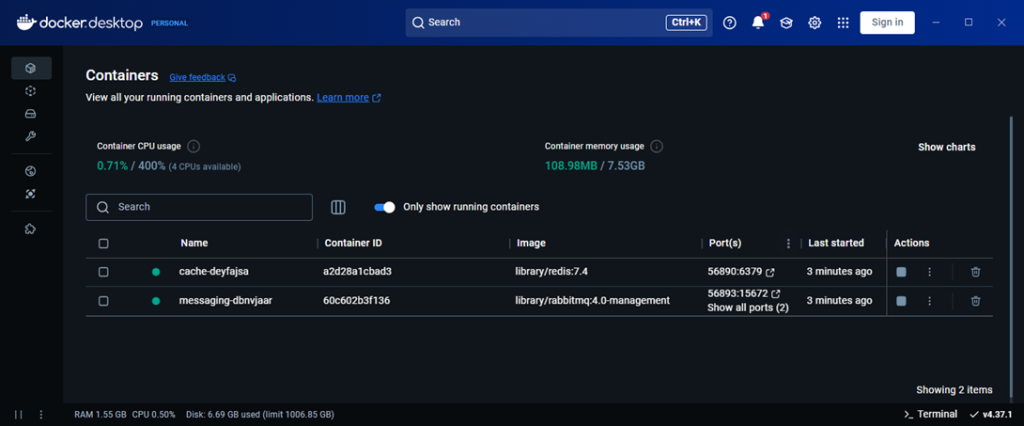Toggle Only show running containers
1024x426 pixels.
[x=385, y=207]
